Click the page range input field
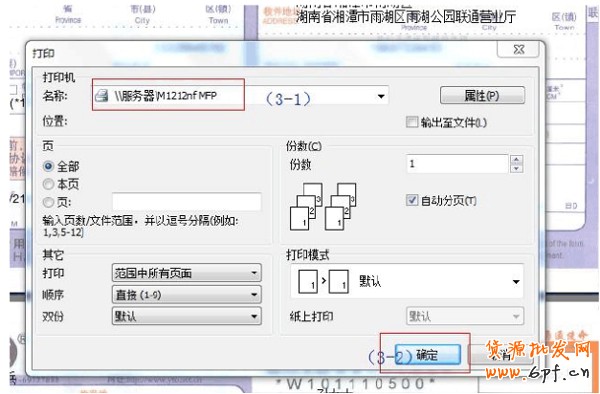 pos(187,202)
